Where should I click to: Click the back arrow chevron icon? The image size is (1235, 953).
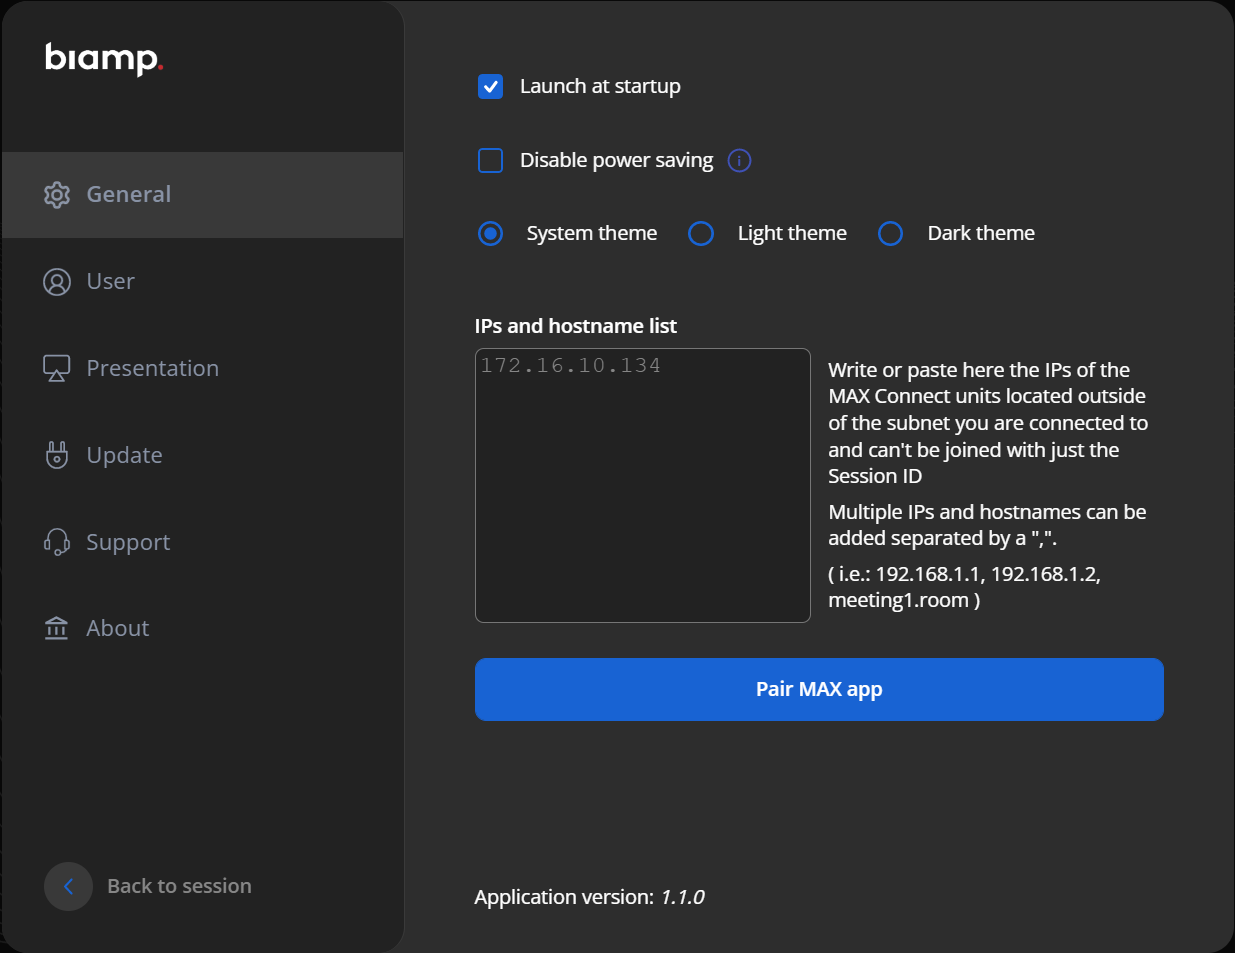68,886
